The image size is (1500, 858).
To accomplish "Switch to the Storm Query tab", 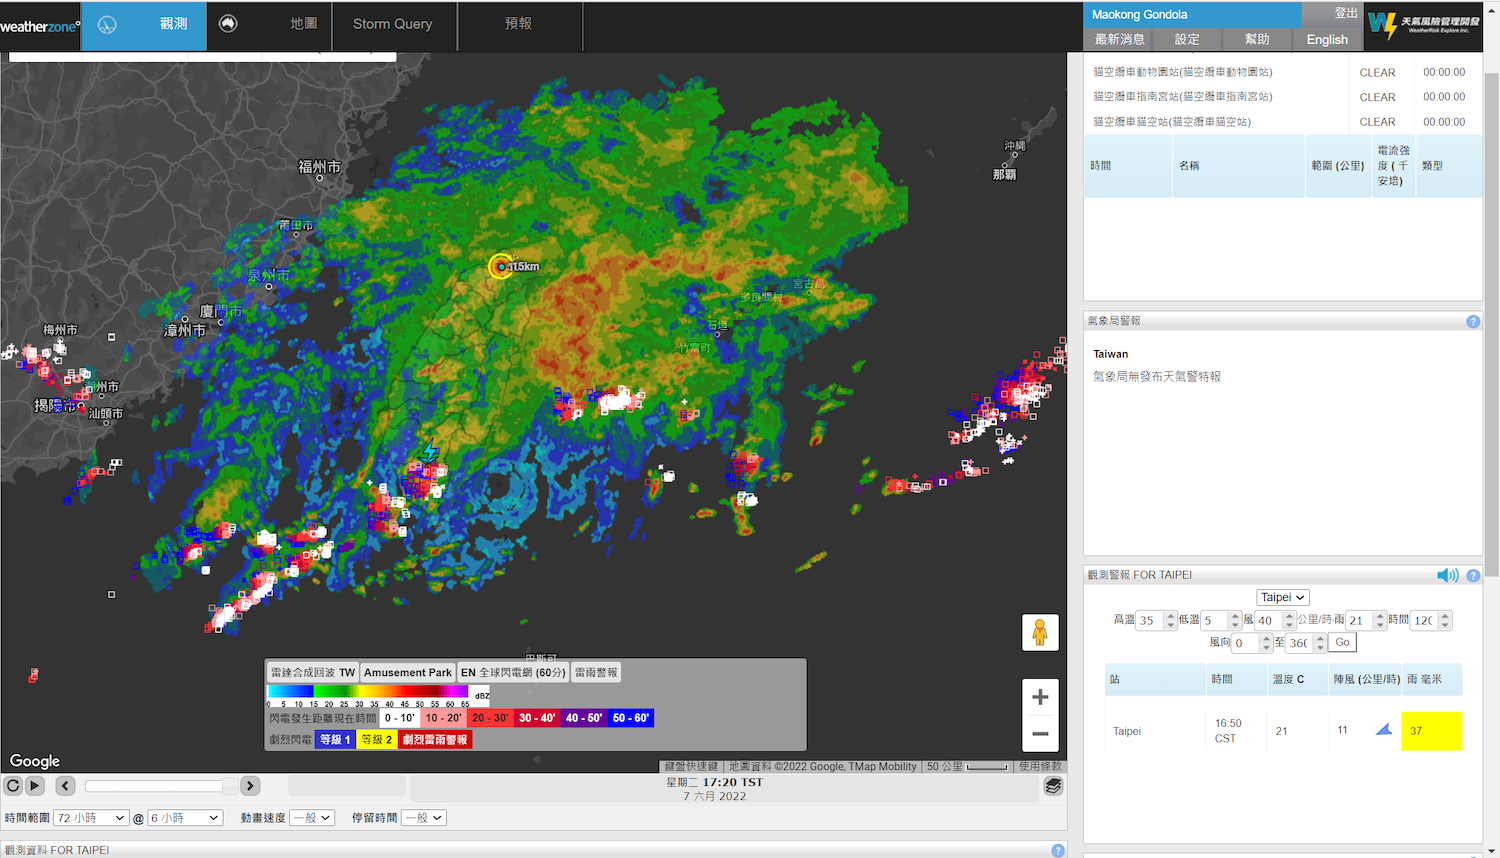I will tap(392, 24).
